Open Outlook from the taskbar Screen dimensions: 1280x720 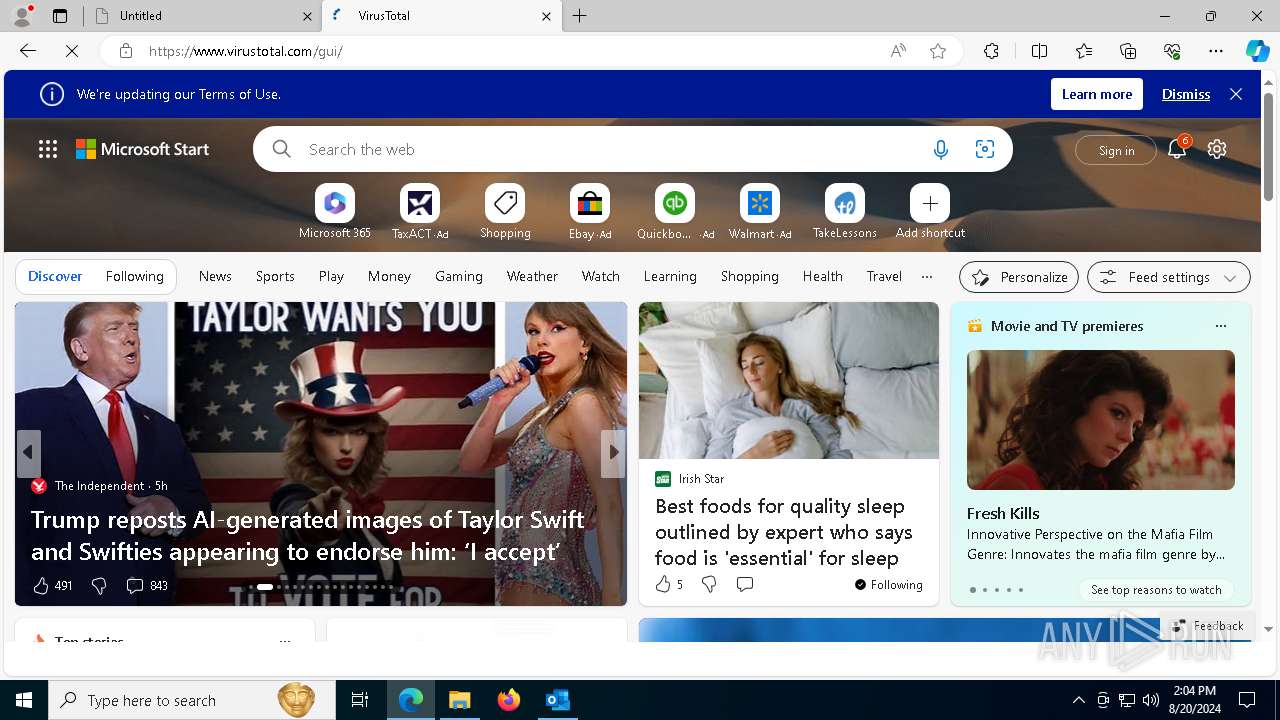tap(557, 700)
